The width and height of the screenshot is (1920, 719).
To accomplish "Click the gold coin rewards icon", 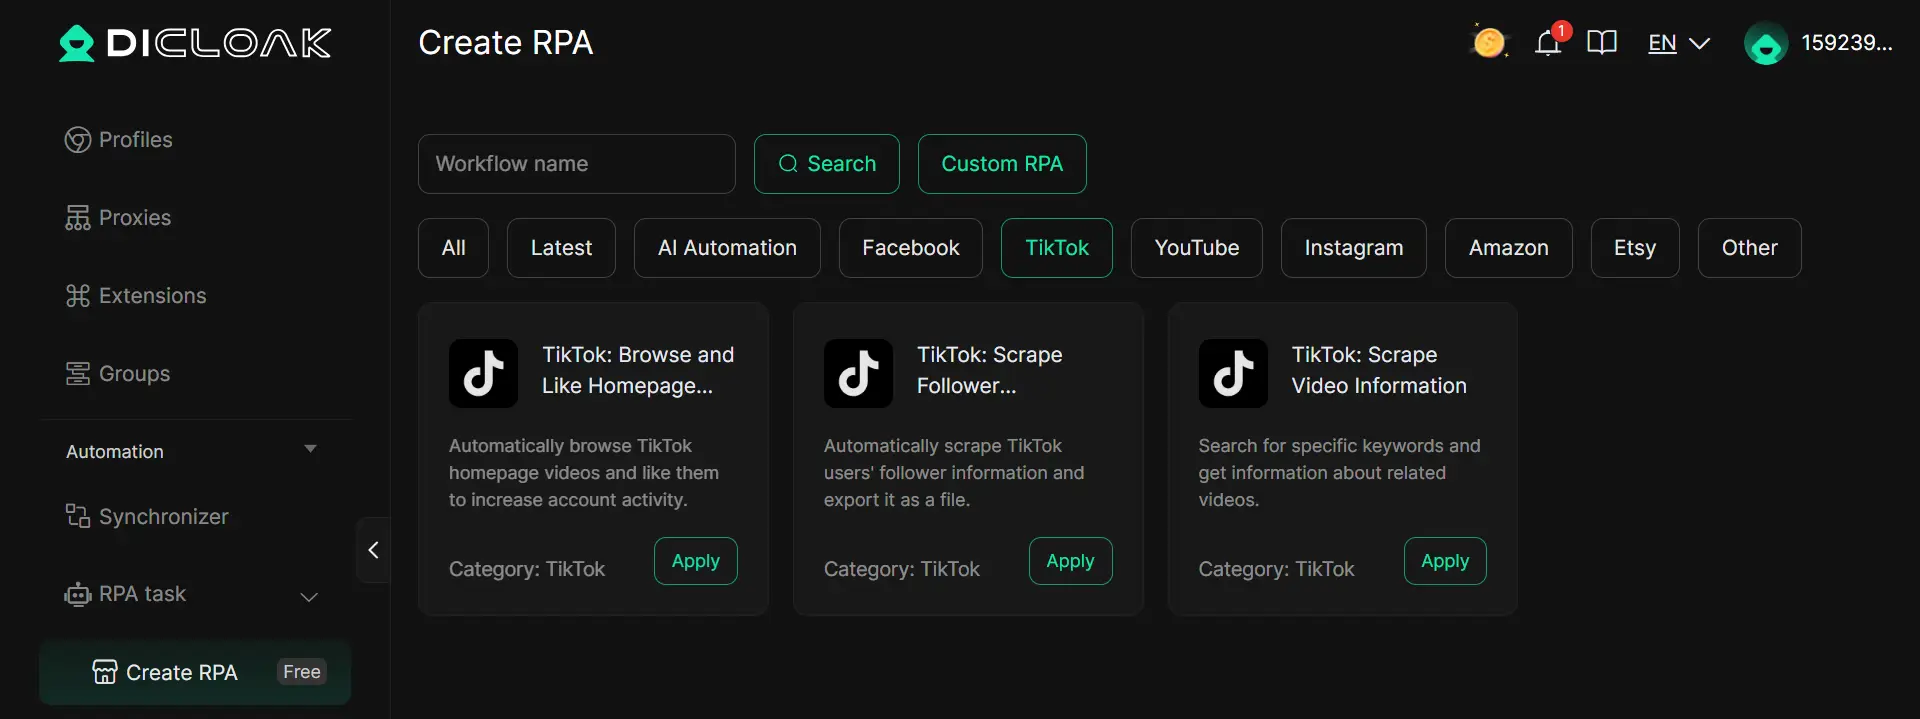I will tap(1488, 43).
